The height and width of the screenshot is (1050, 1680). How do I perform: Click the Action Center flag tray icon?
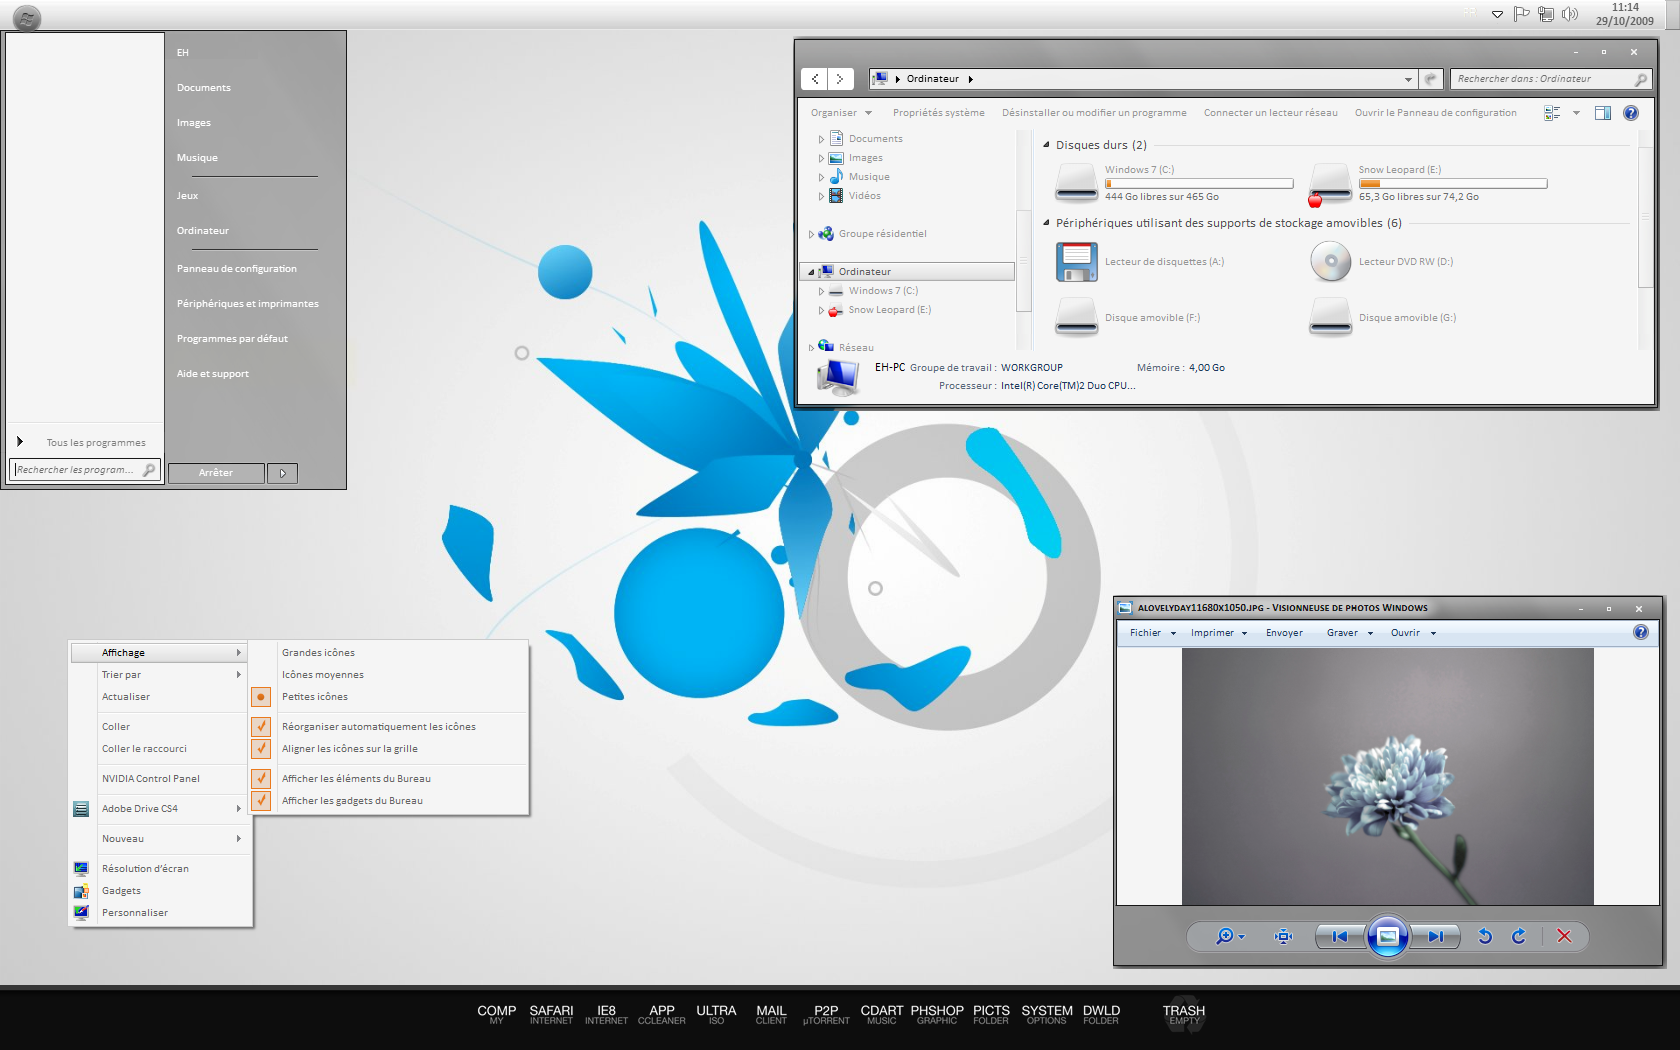1521,14
